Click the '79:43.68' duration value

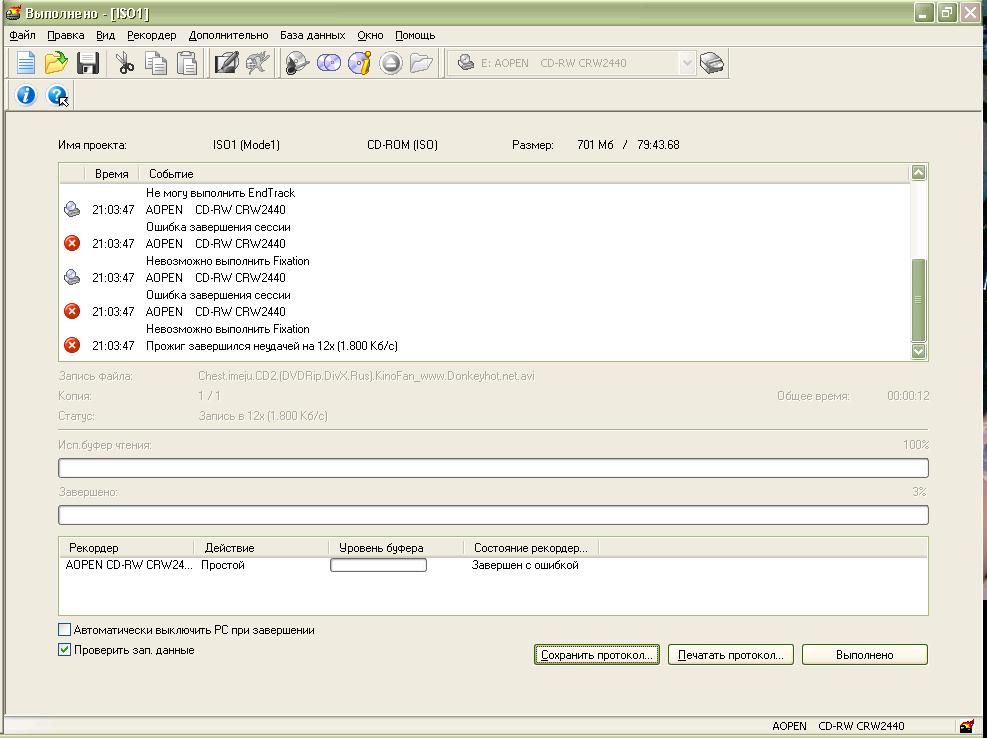pos(658,145)
